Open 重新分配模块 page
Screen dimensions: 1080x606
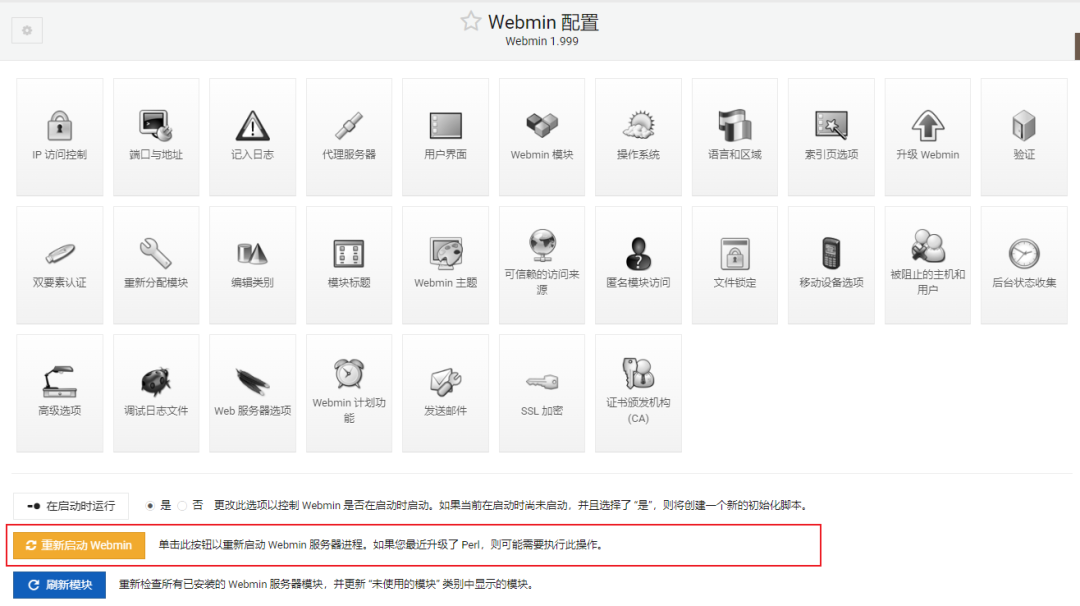156,265
